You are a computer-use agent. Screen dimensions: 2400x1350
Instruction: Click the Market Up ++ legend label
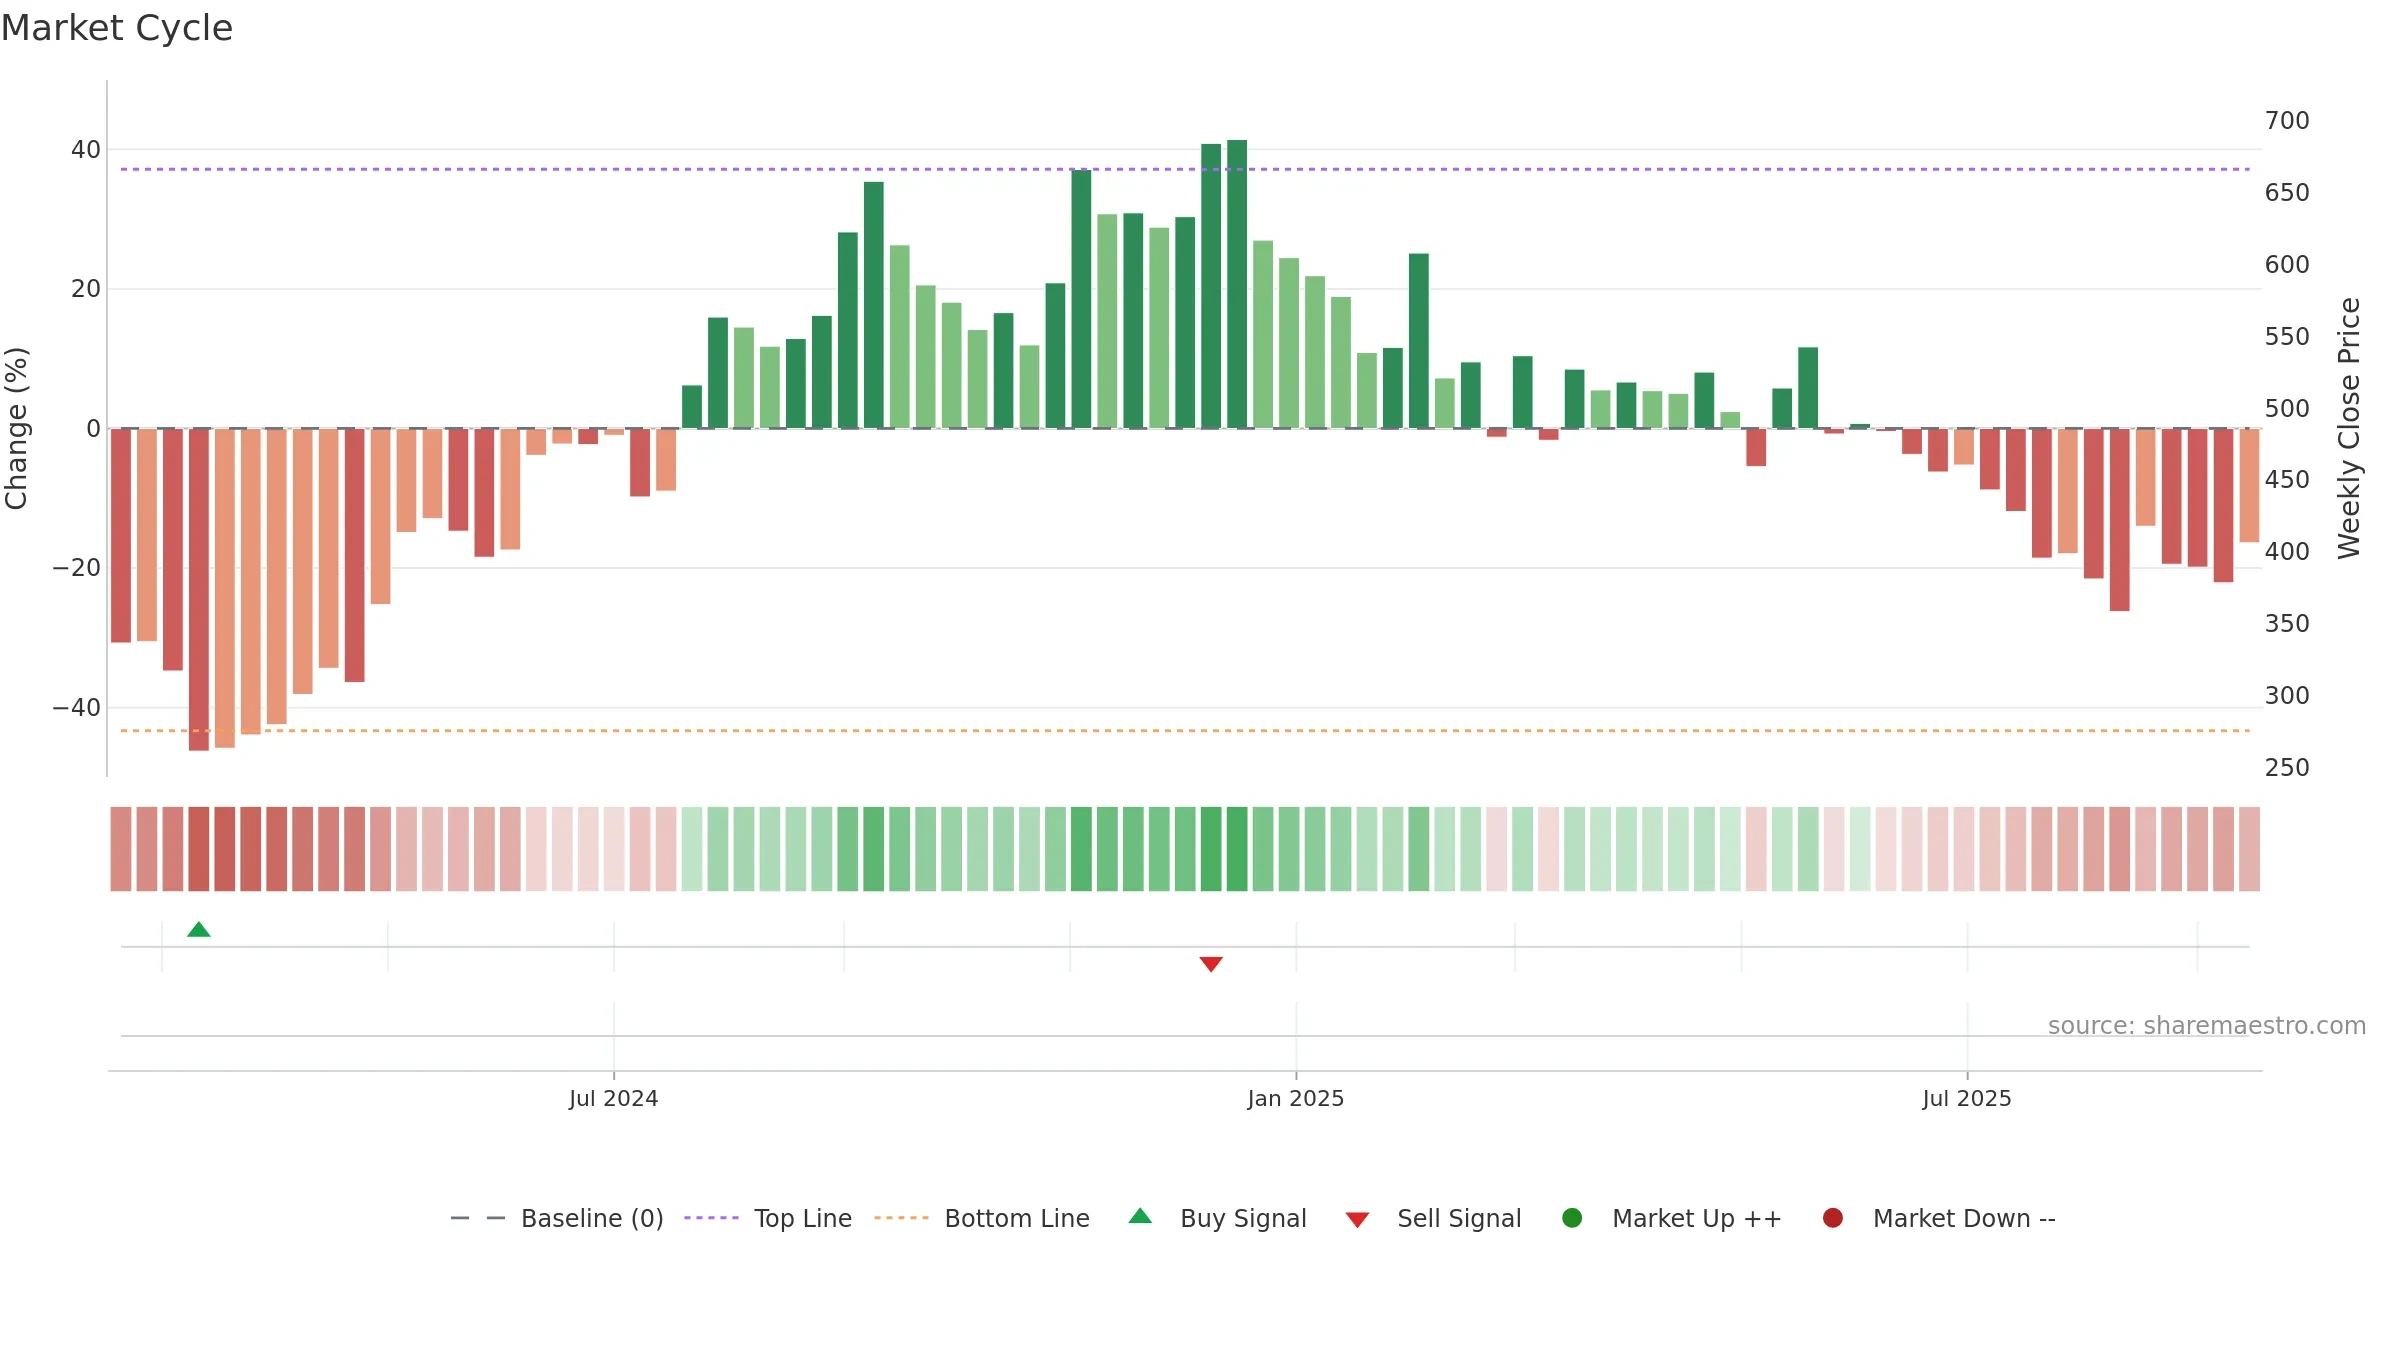(1697, 1218)
